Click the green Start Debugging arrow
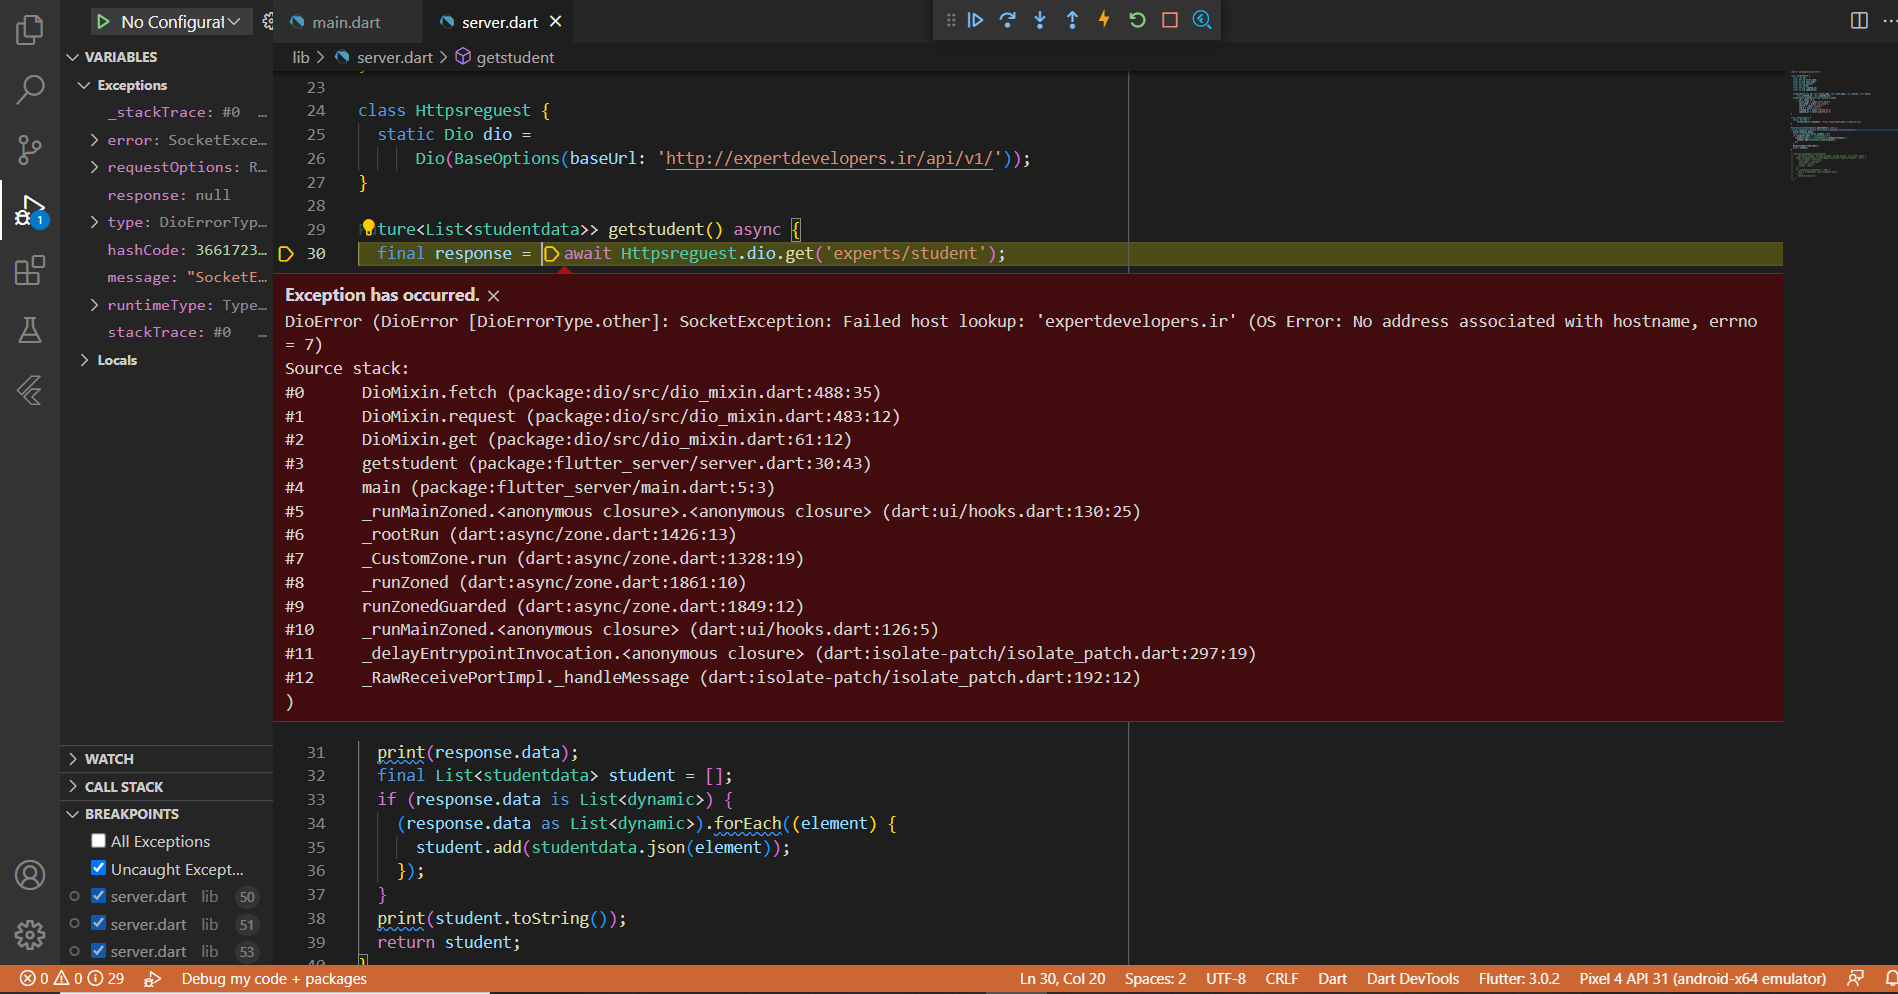The image size is (1898, 994). (103, 21)
